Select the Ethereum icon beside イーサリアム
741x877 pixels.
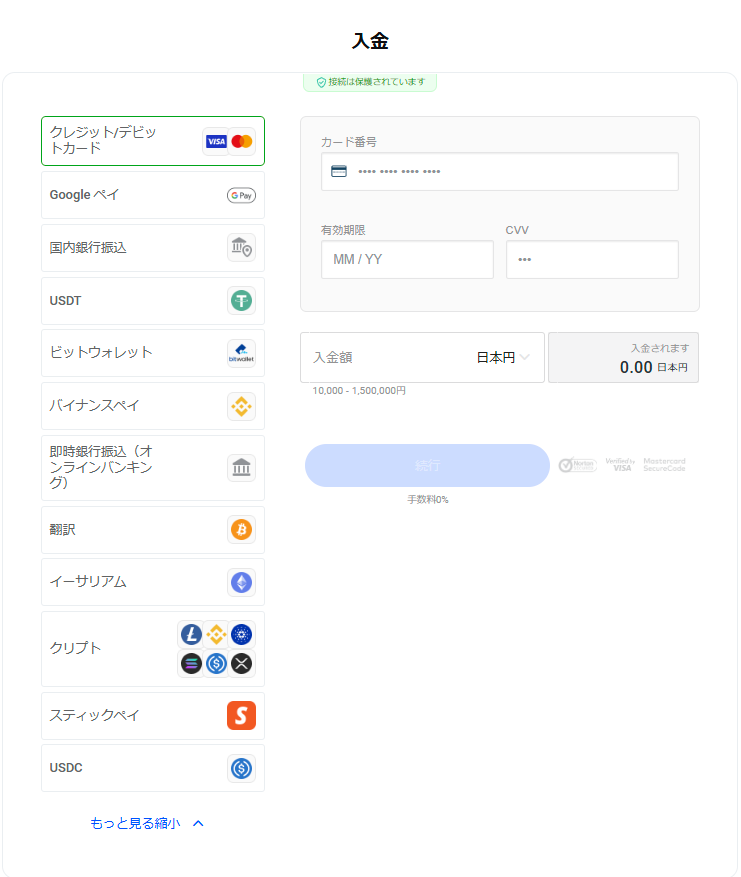point(240,581)
